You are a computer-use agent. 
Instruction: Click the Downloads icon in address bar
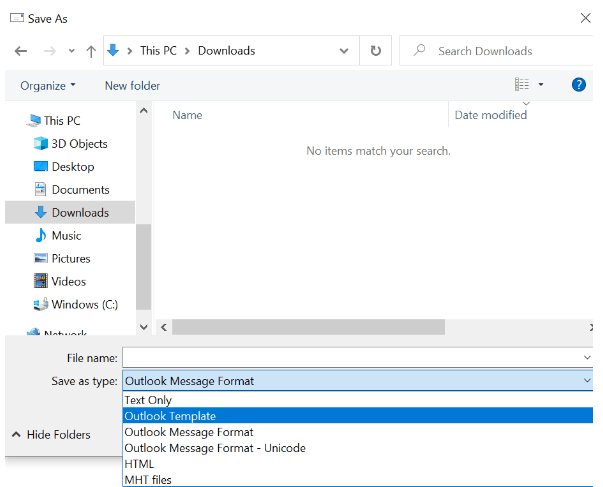click(113, 50)
